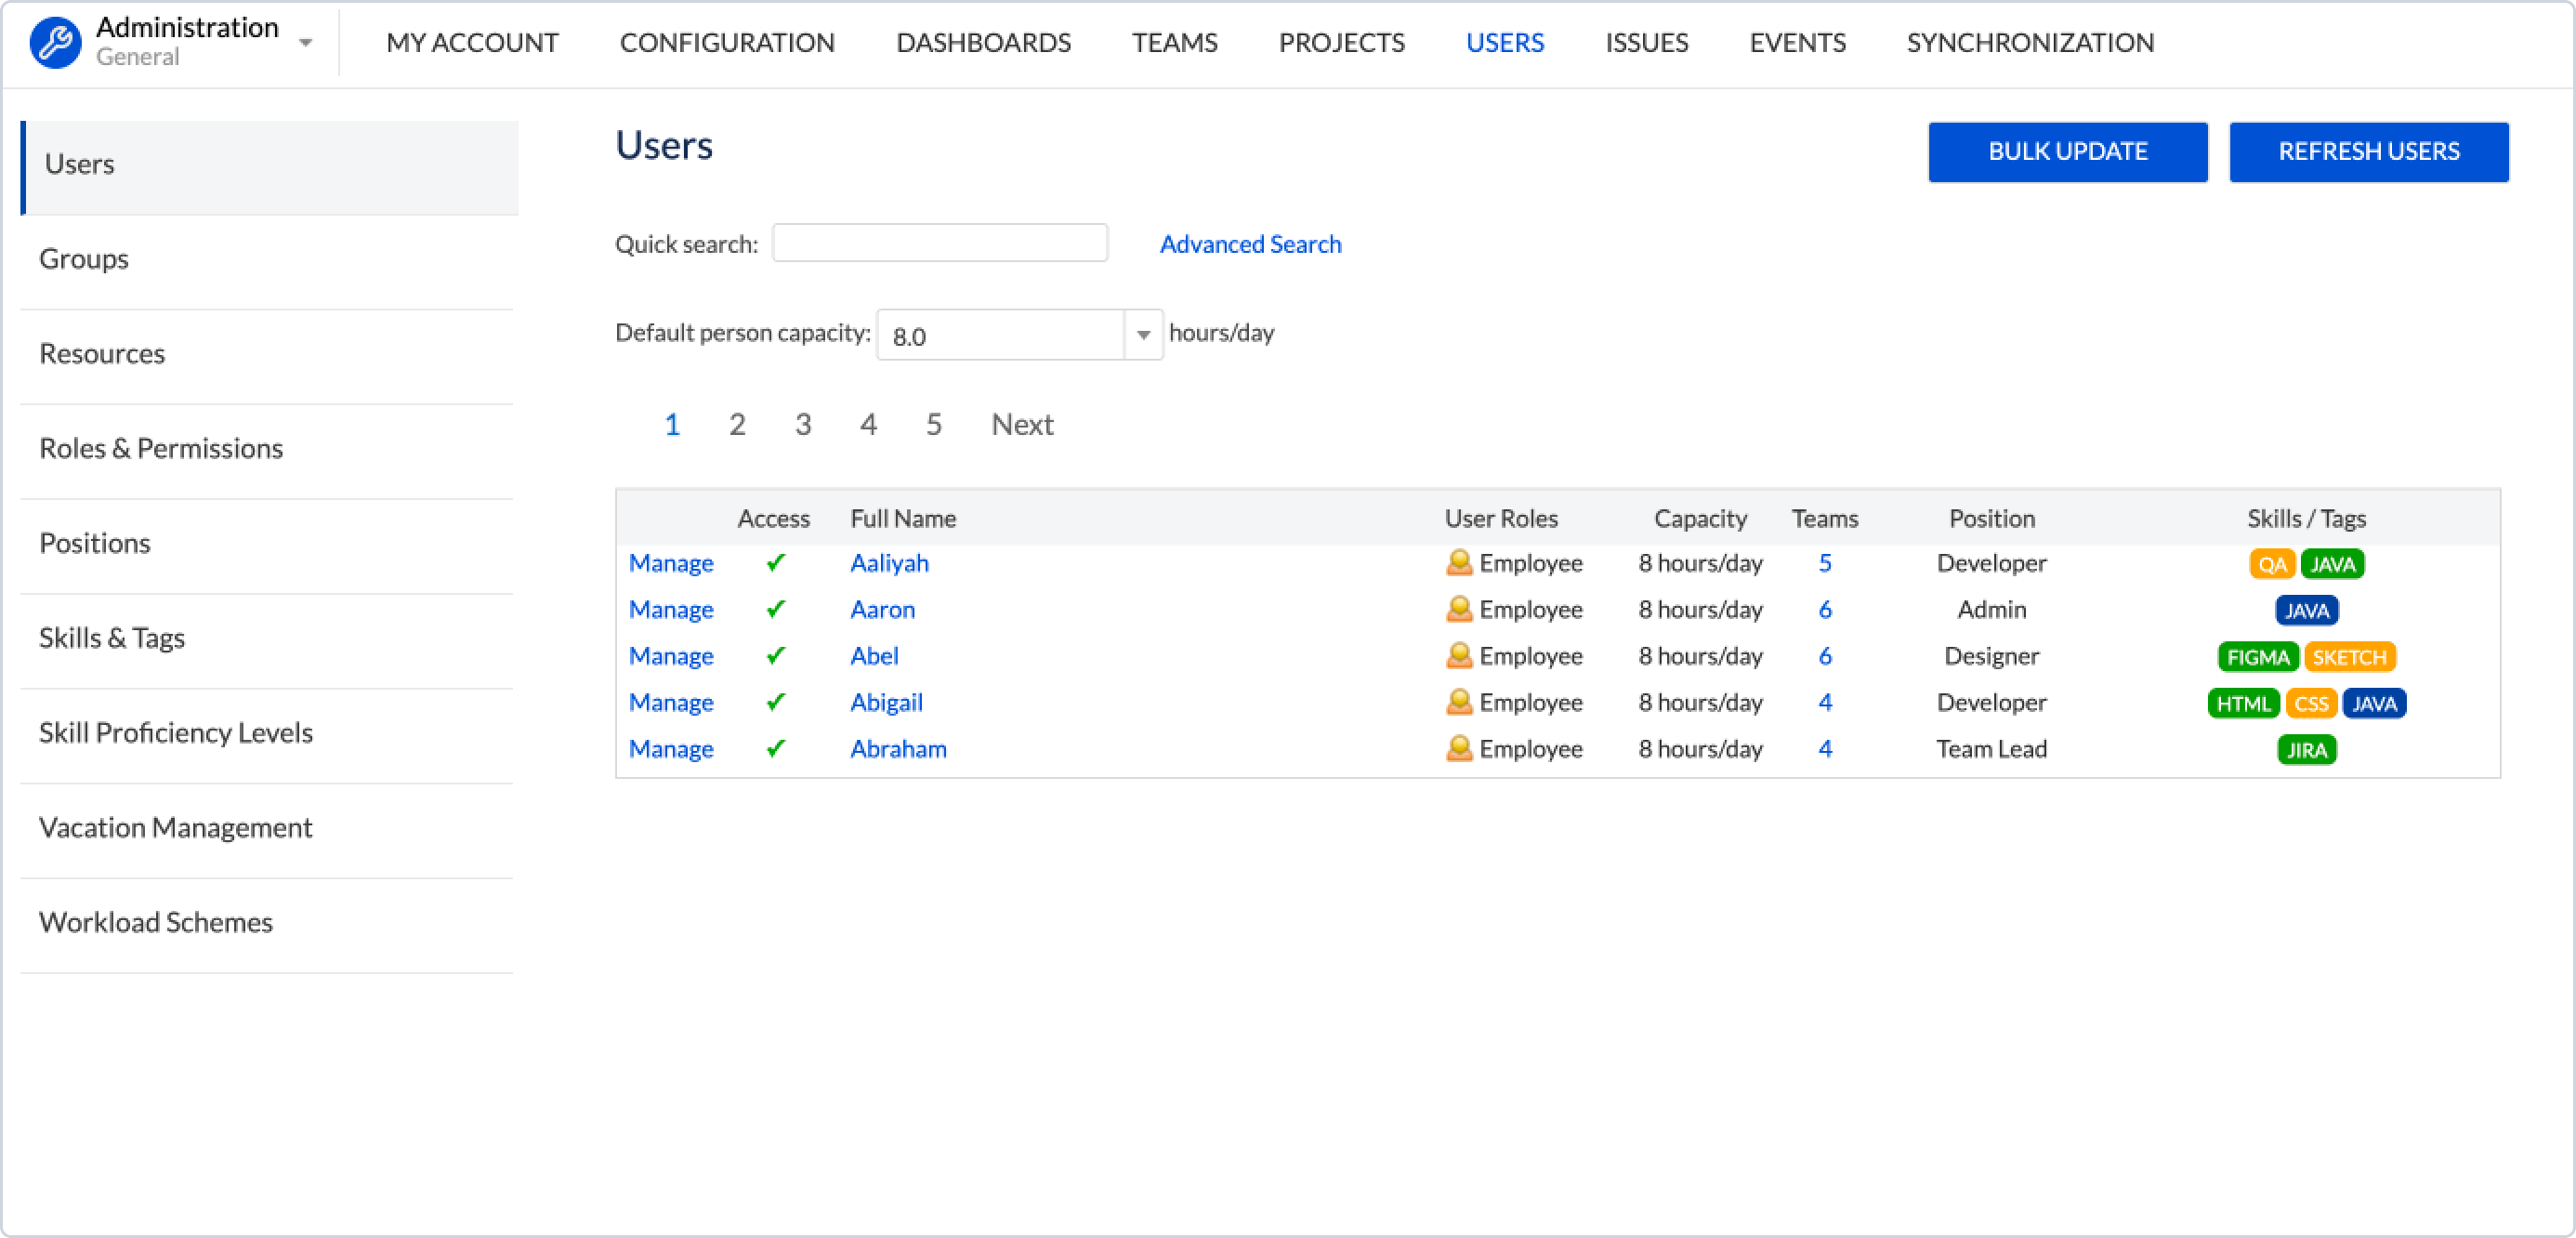Click Aaliyah's Employee role user icon
Viewport: 2576px width, 1238px height.
tap(1459, 563)
